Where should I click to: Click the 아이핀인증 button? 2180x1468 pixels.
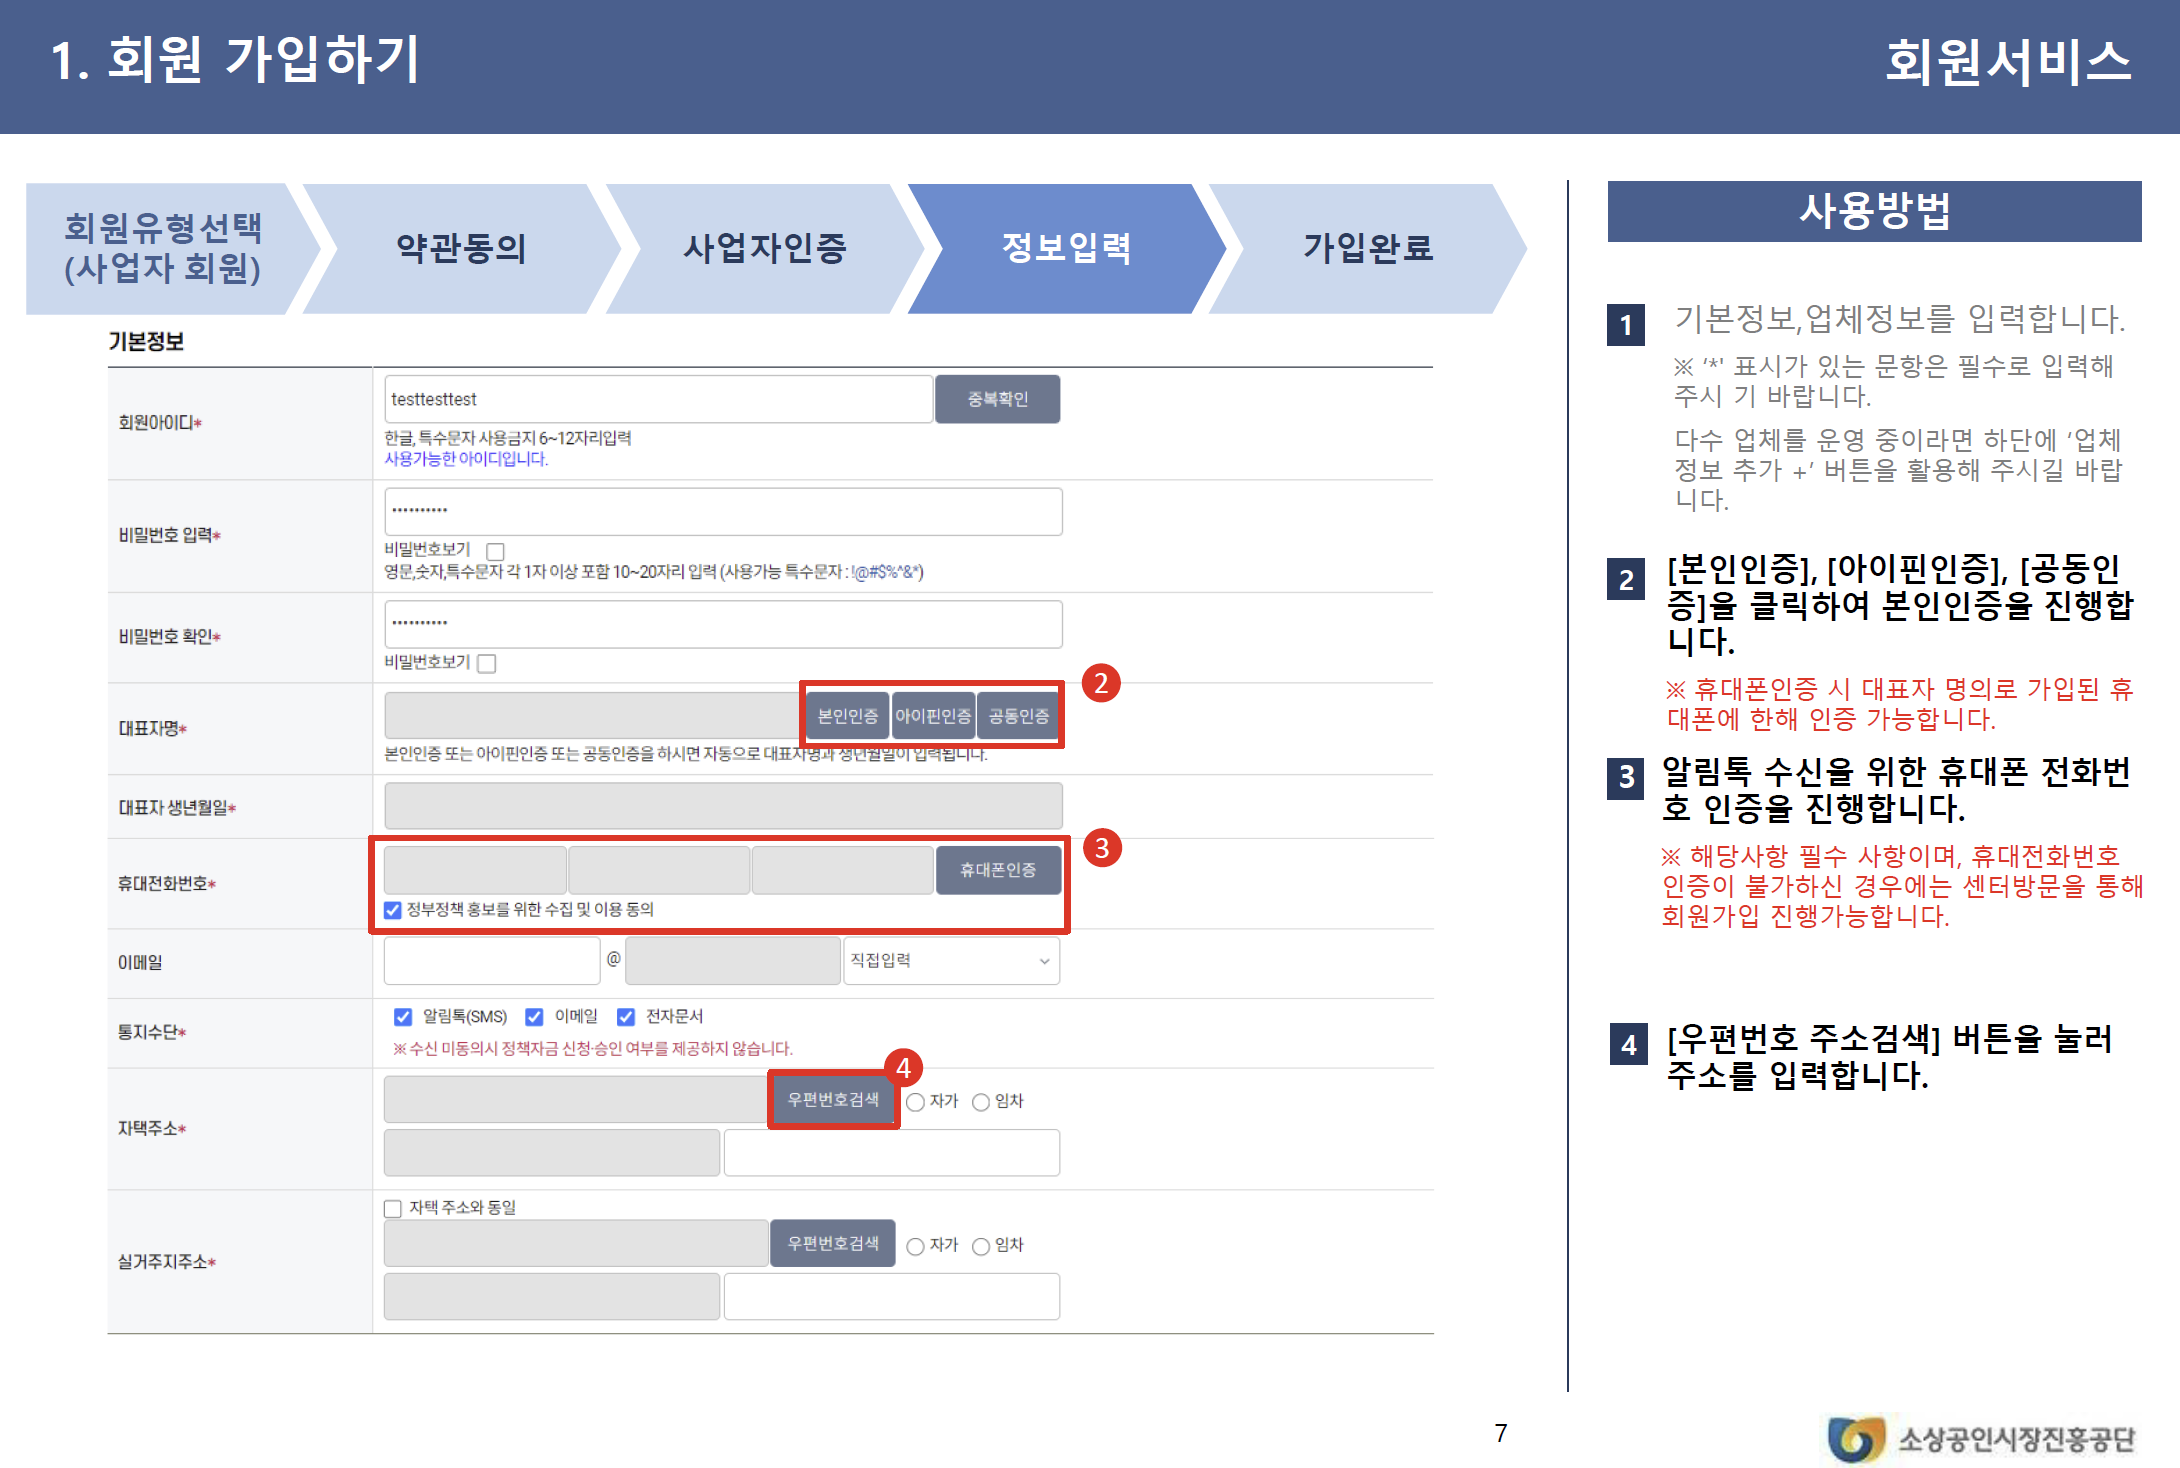click(x=933, y=716)
